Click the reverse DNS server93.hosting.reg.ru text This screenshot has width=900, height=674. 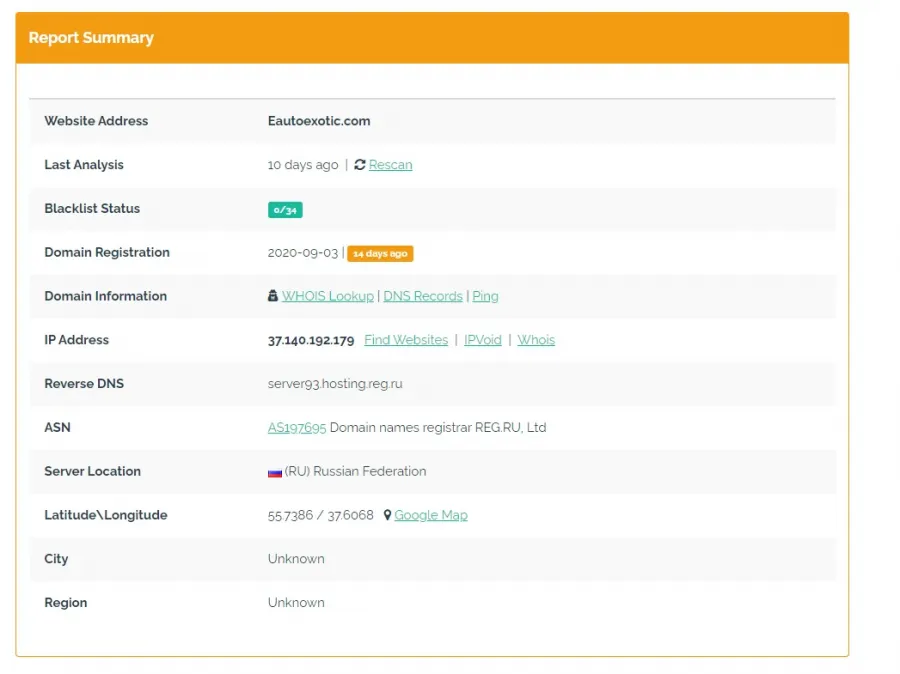coord(335,384)
